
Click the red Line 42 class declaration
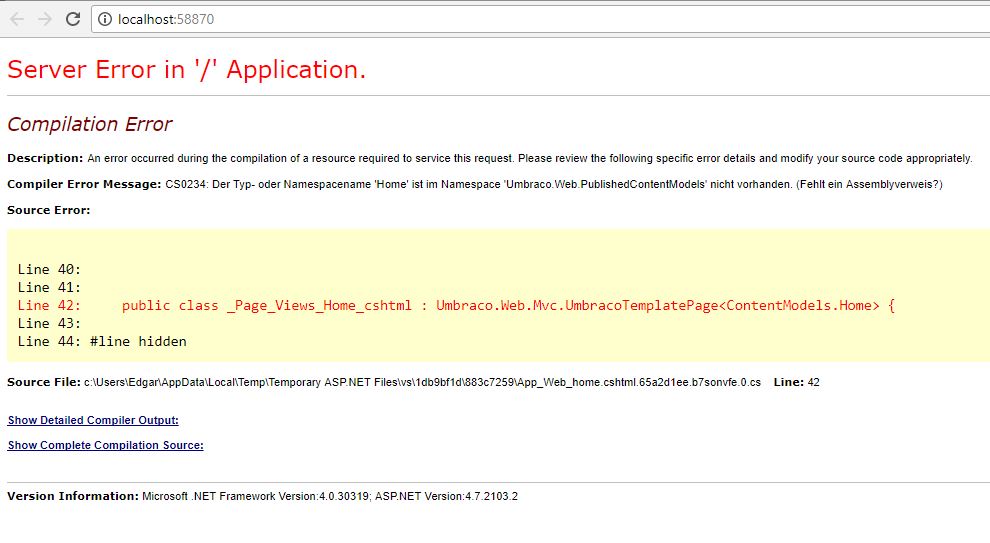tap(507, 305)
